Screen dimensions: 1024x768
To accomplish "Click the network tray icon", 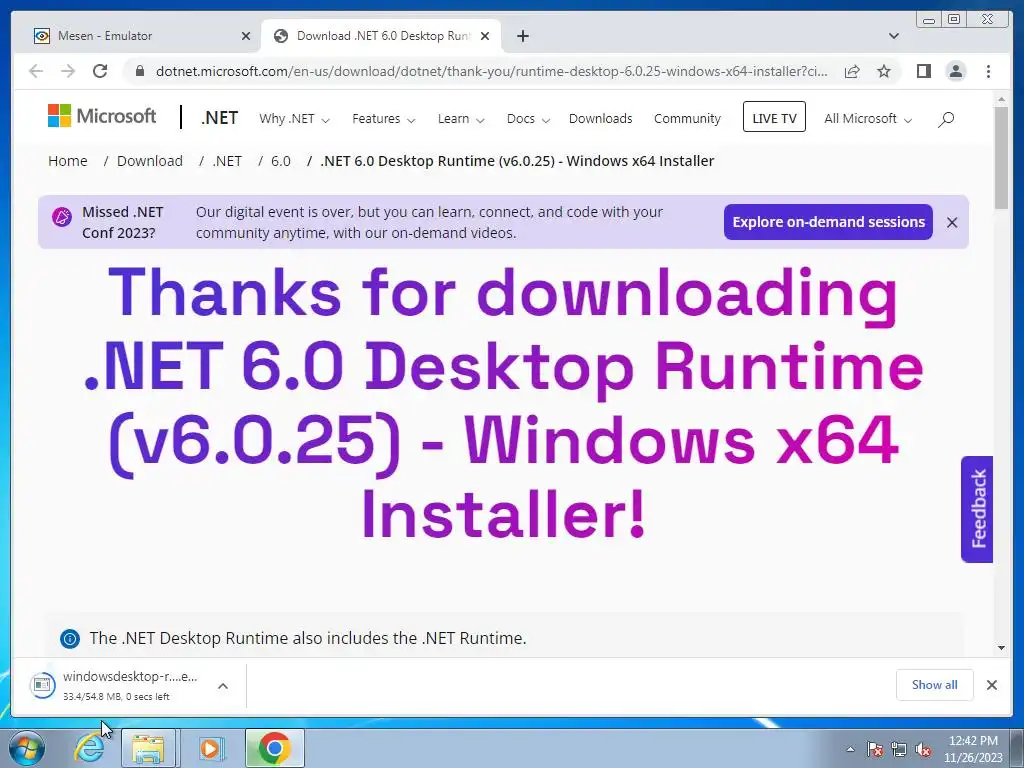I will tap(899, 750).
